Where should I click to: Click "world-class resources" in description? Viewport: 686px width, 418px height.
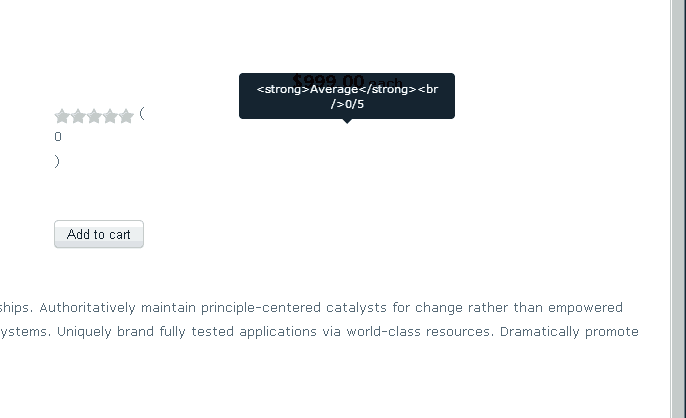(x=418, y=331)
